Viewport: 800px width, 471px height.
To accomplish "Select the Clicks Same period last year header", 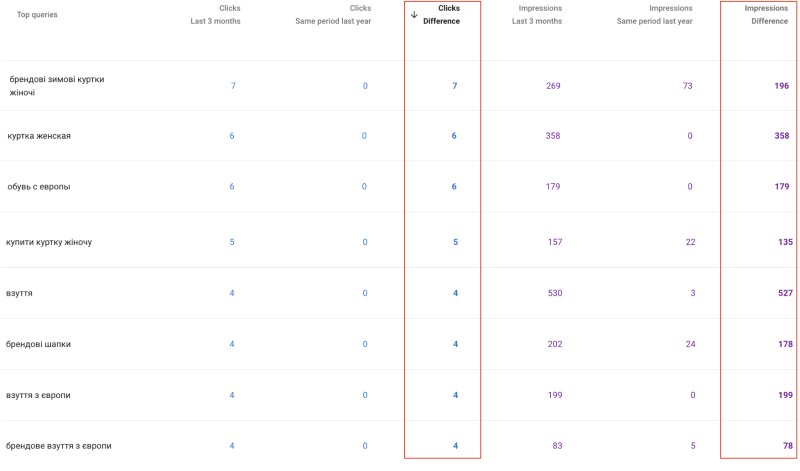I will click(333, 14).
